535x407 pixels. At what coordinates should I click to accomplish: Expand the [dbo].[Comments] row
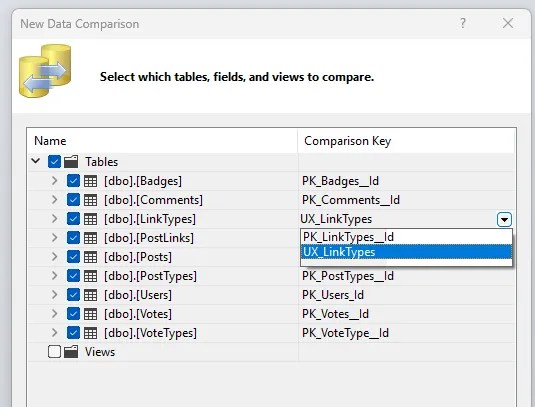coord(54,200)
